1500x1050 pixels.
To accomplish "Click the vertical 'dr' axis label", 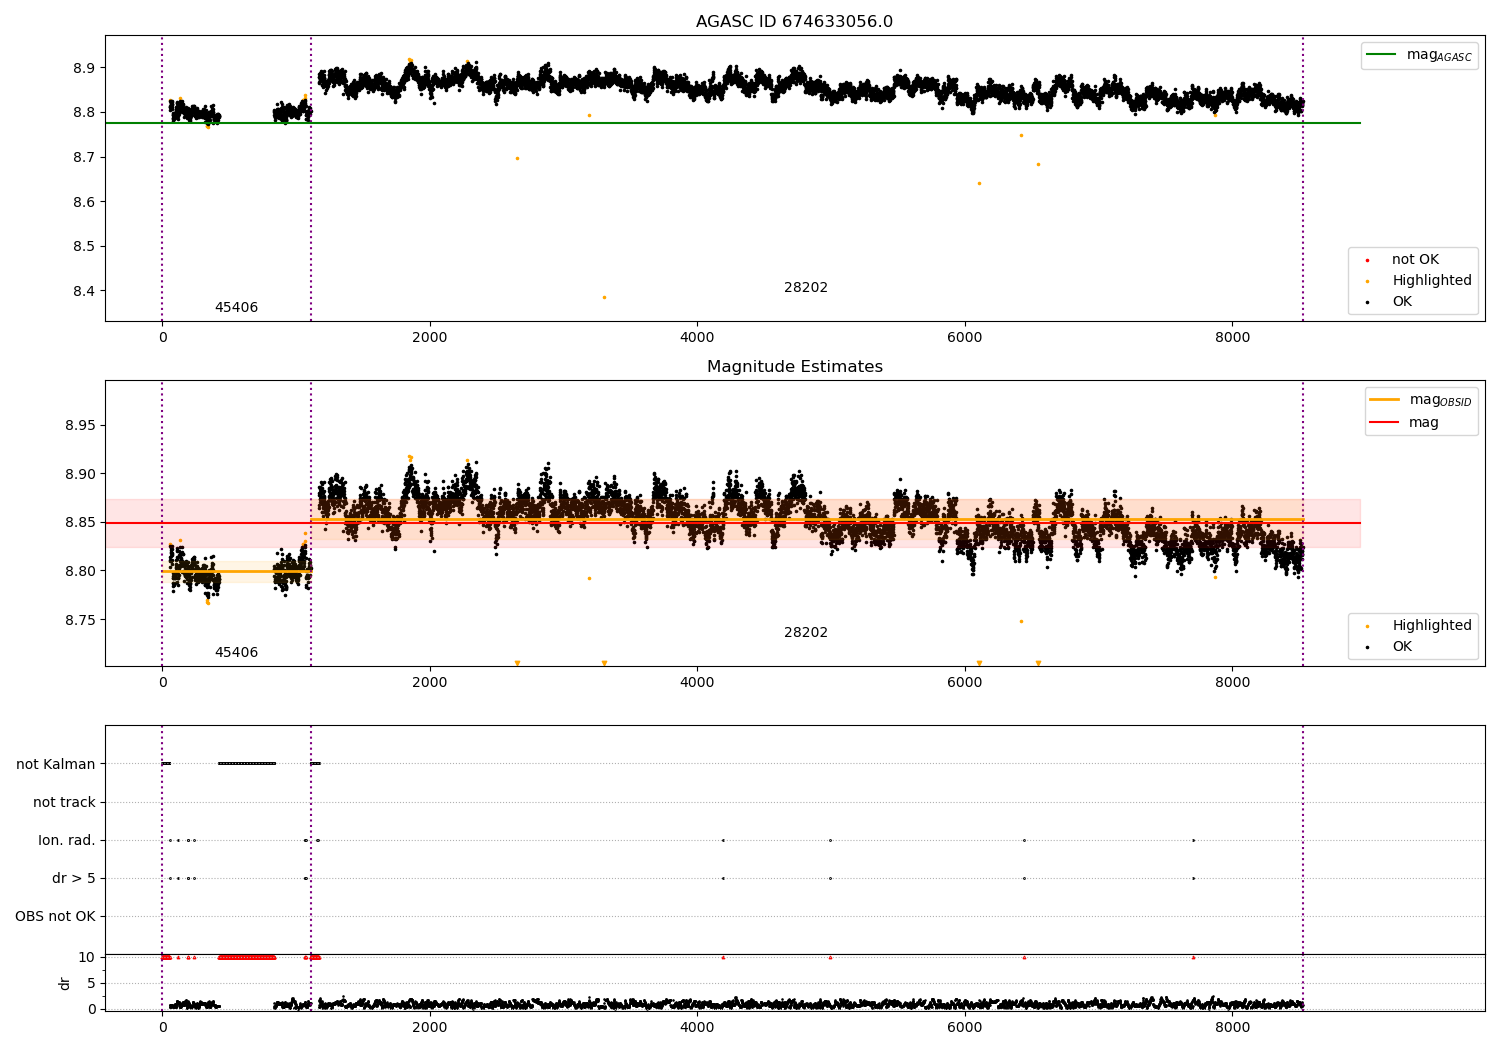I will pos(65,983).
